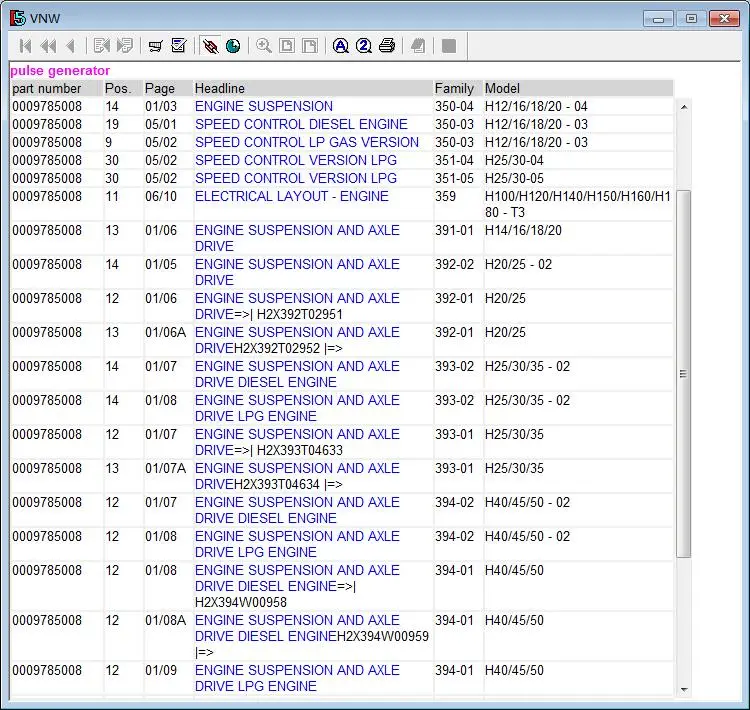
Task: Click the part number column header
Action: pyautogui.click(x=47, y=89)
